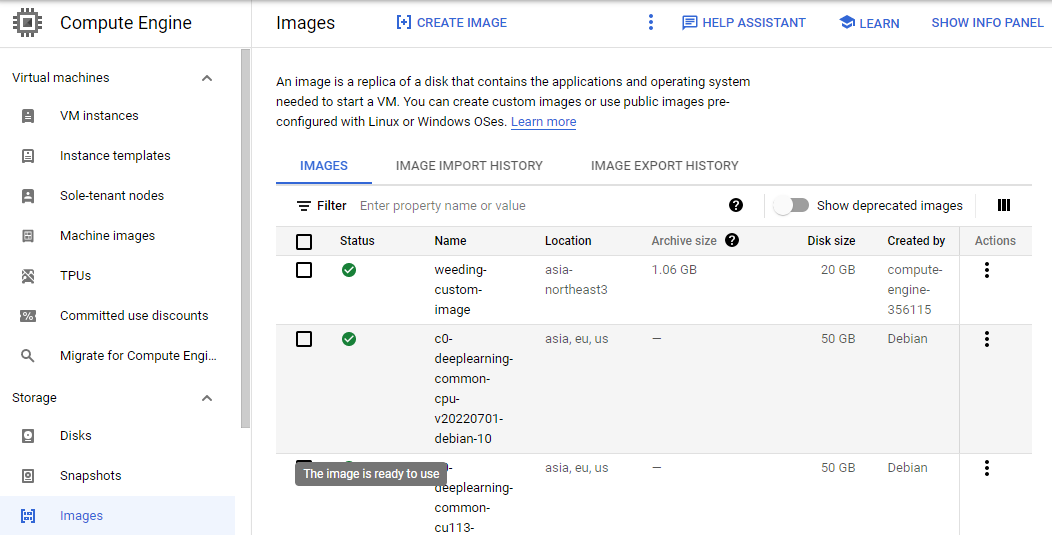Screen dimensions: 1052x535
Task: Click the filter help question mark icon
Action: tap(736, 205)
